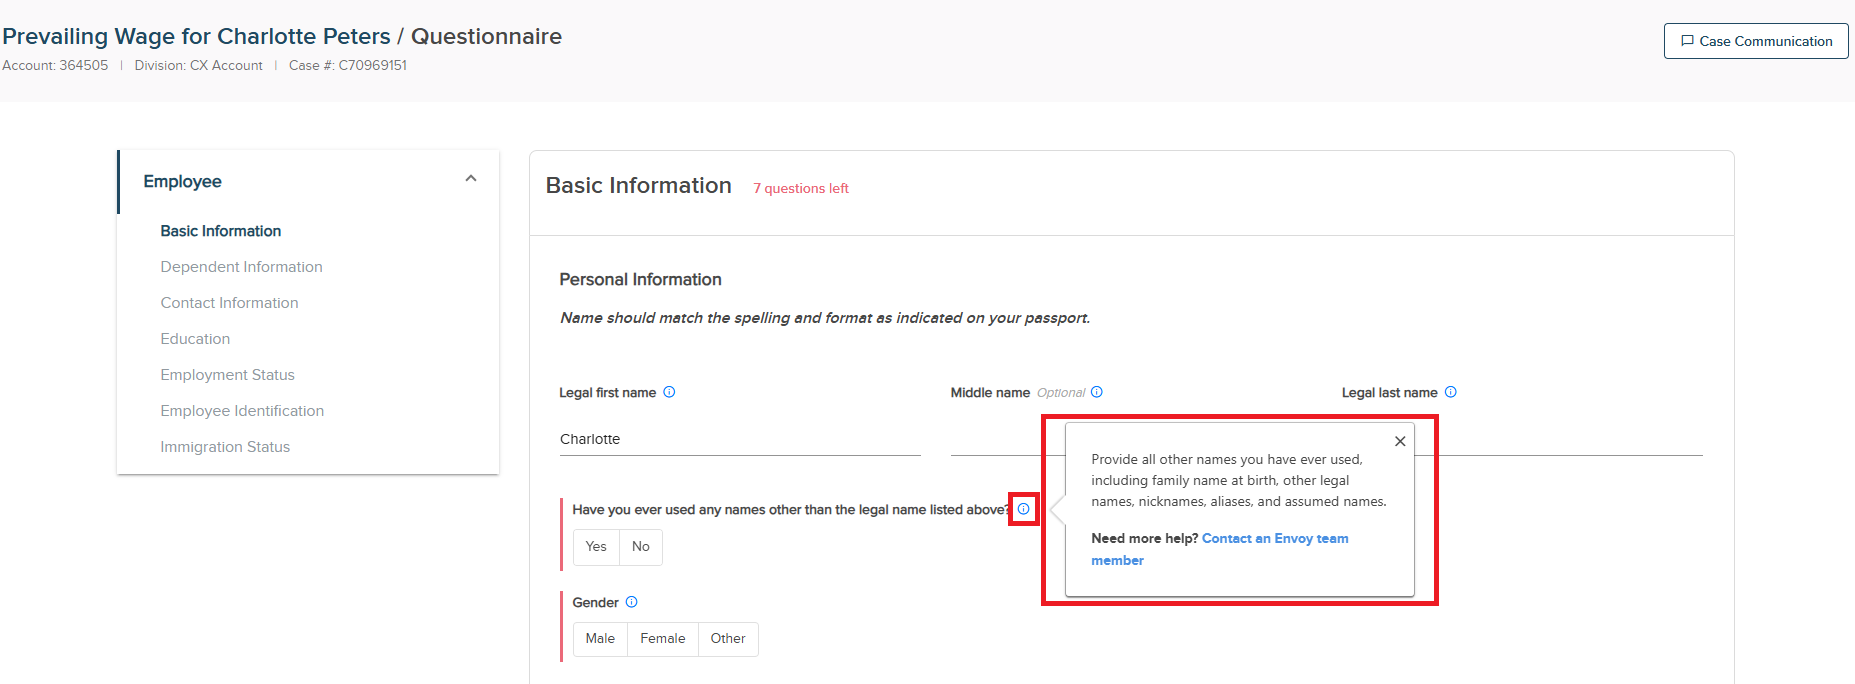Click the info icon beside Legal first name
The height and width of the screenshot is (684, 1855).
tap(669, 392)
